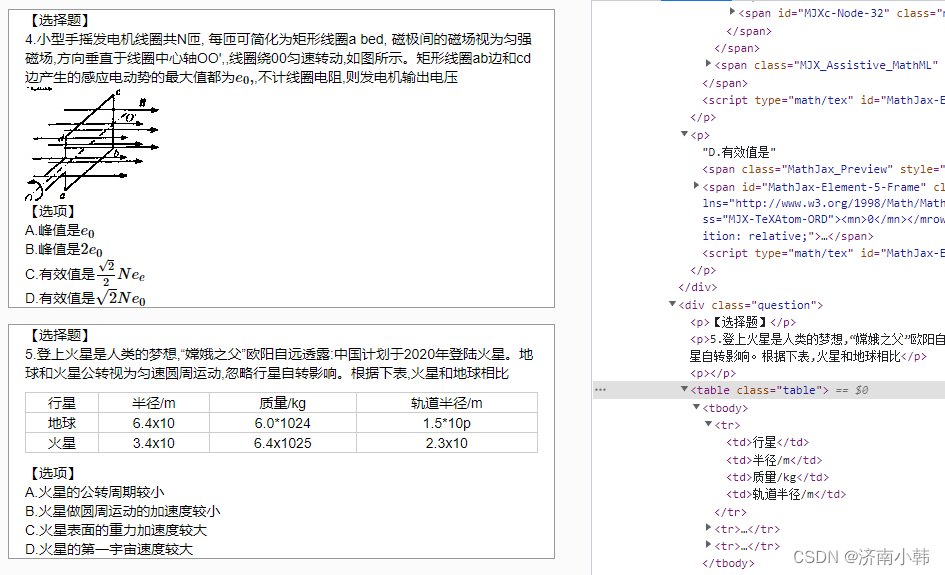Click the 质量/kg header cell in table

coord(283,403)
